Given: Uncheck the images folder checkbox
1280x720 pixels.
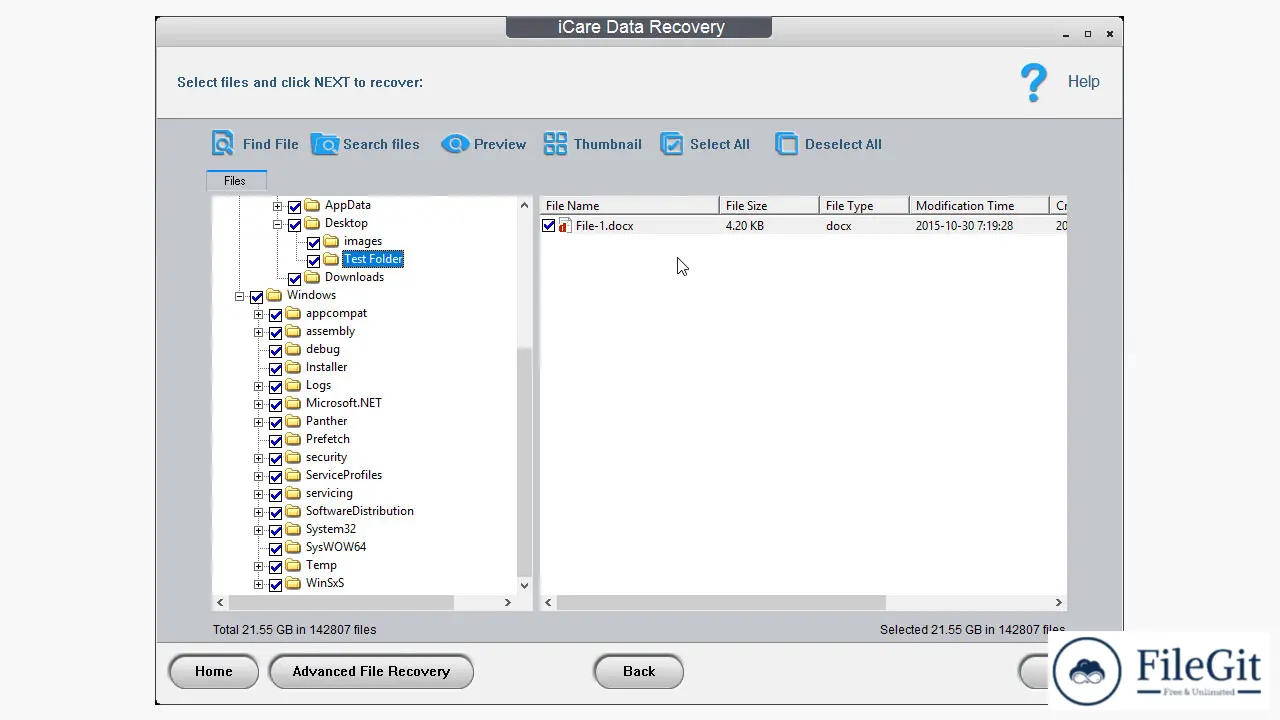Looking at the screenshot, I should [314, 243].
